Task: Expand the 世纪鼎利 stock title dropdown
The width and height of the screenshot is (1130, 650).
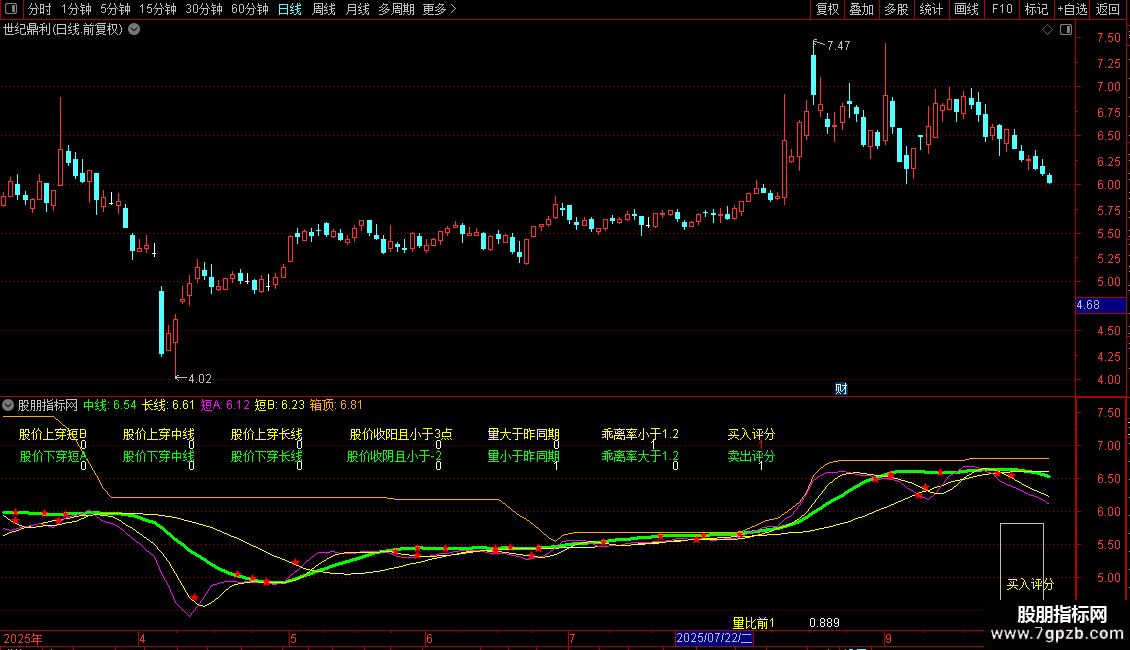Action: 134,29
